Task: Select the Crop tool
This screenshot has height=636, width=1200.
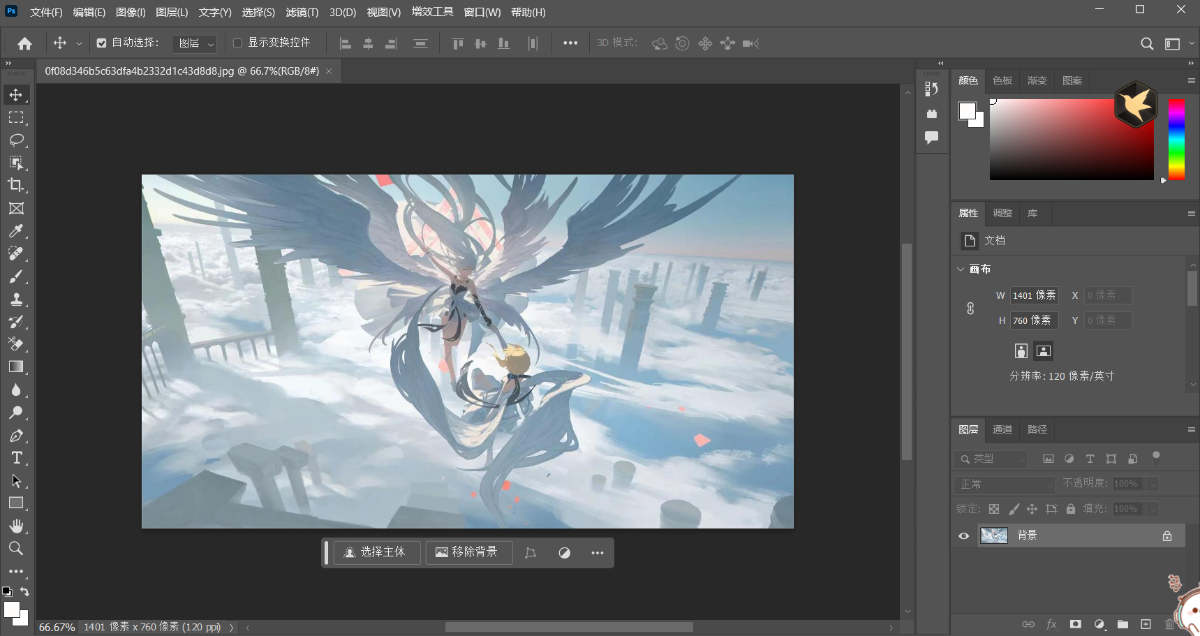Action: (16, 185)
